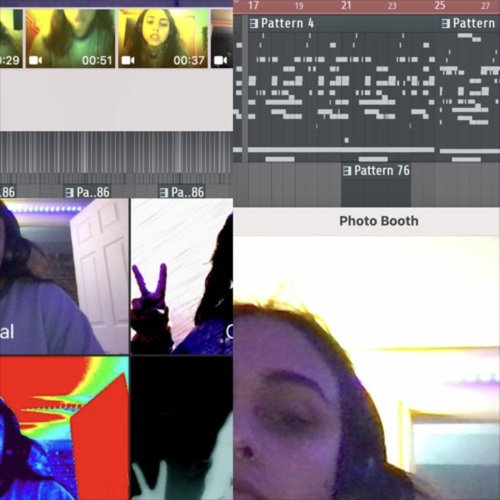This screenshot has height=500, width=500.
Task: Jump to bar 27 on the timeline ruler
Action: [x=485, y=6]
